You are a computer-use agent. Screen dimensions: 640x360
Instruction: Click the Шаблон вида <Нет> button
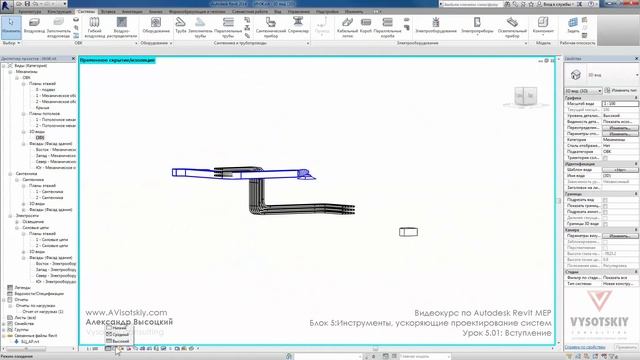click(620, 170)
